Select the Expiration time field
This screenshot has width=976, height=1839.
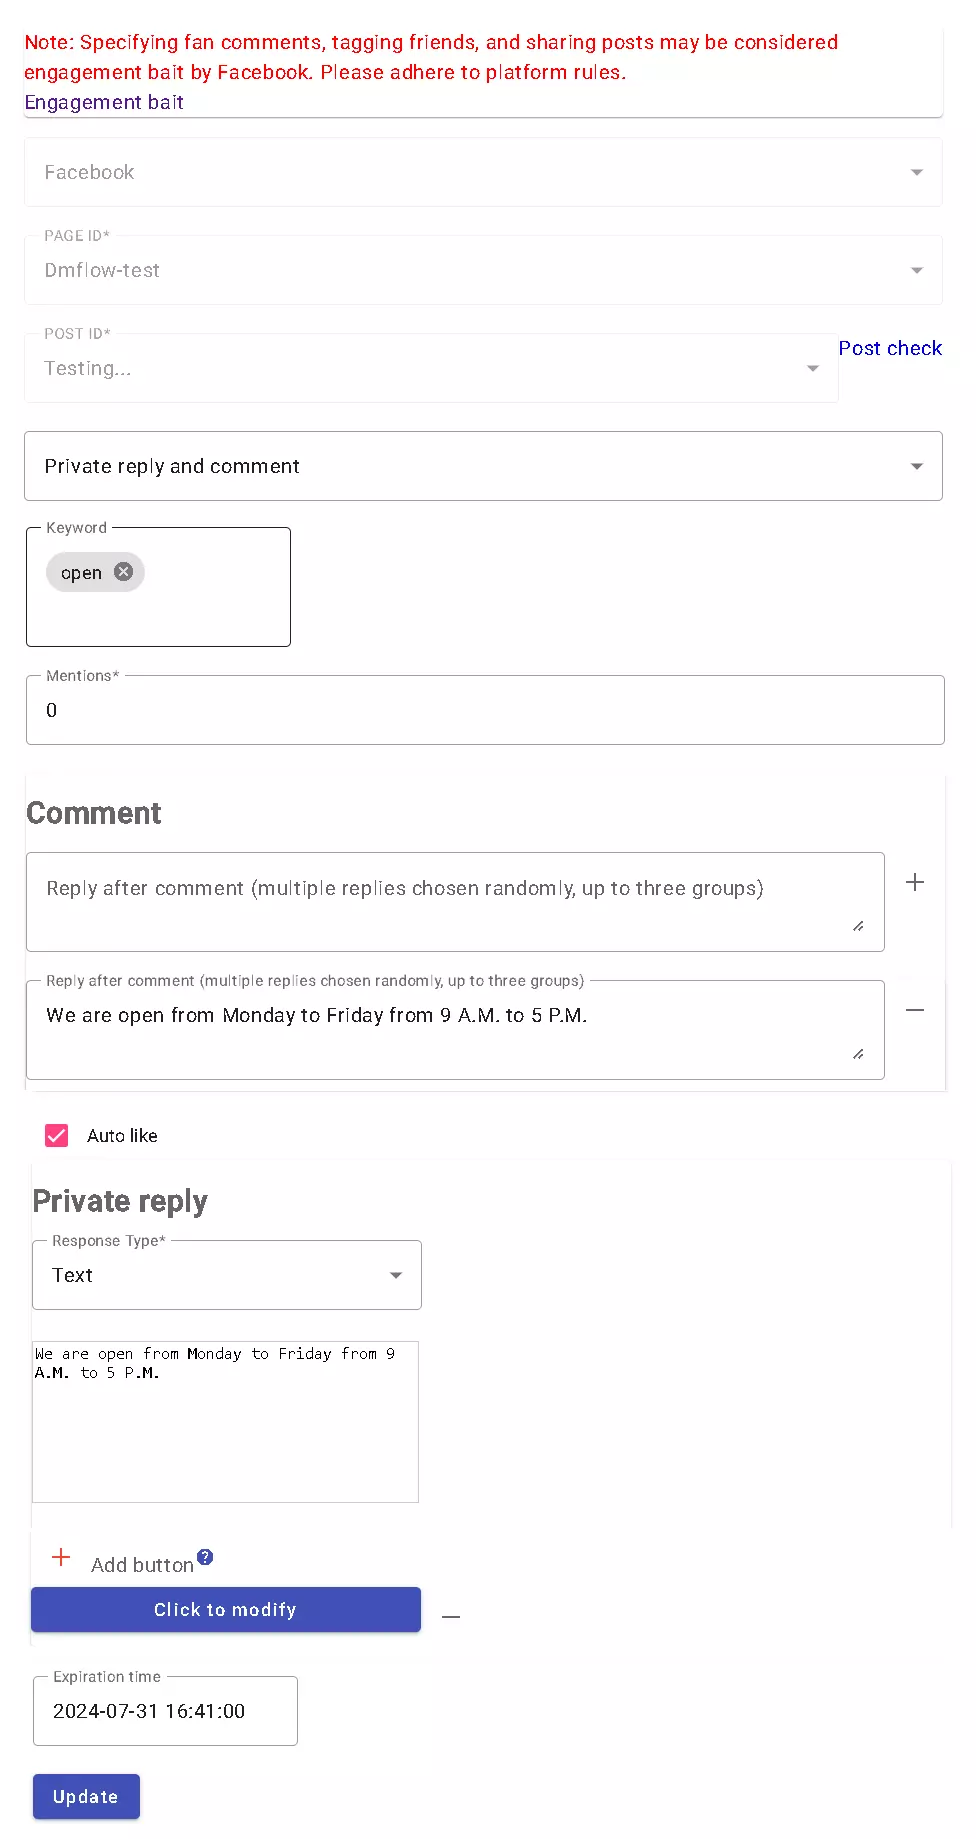(x=165, y=1710)
